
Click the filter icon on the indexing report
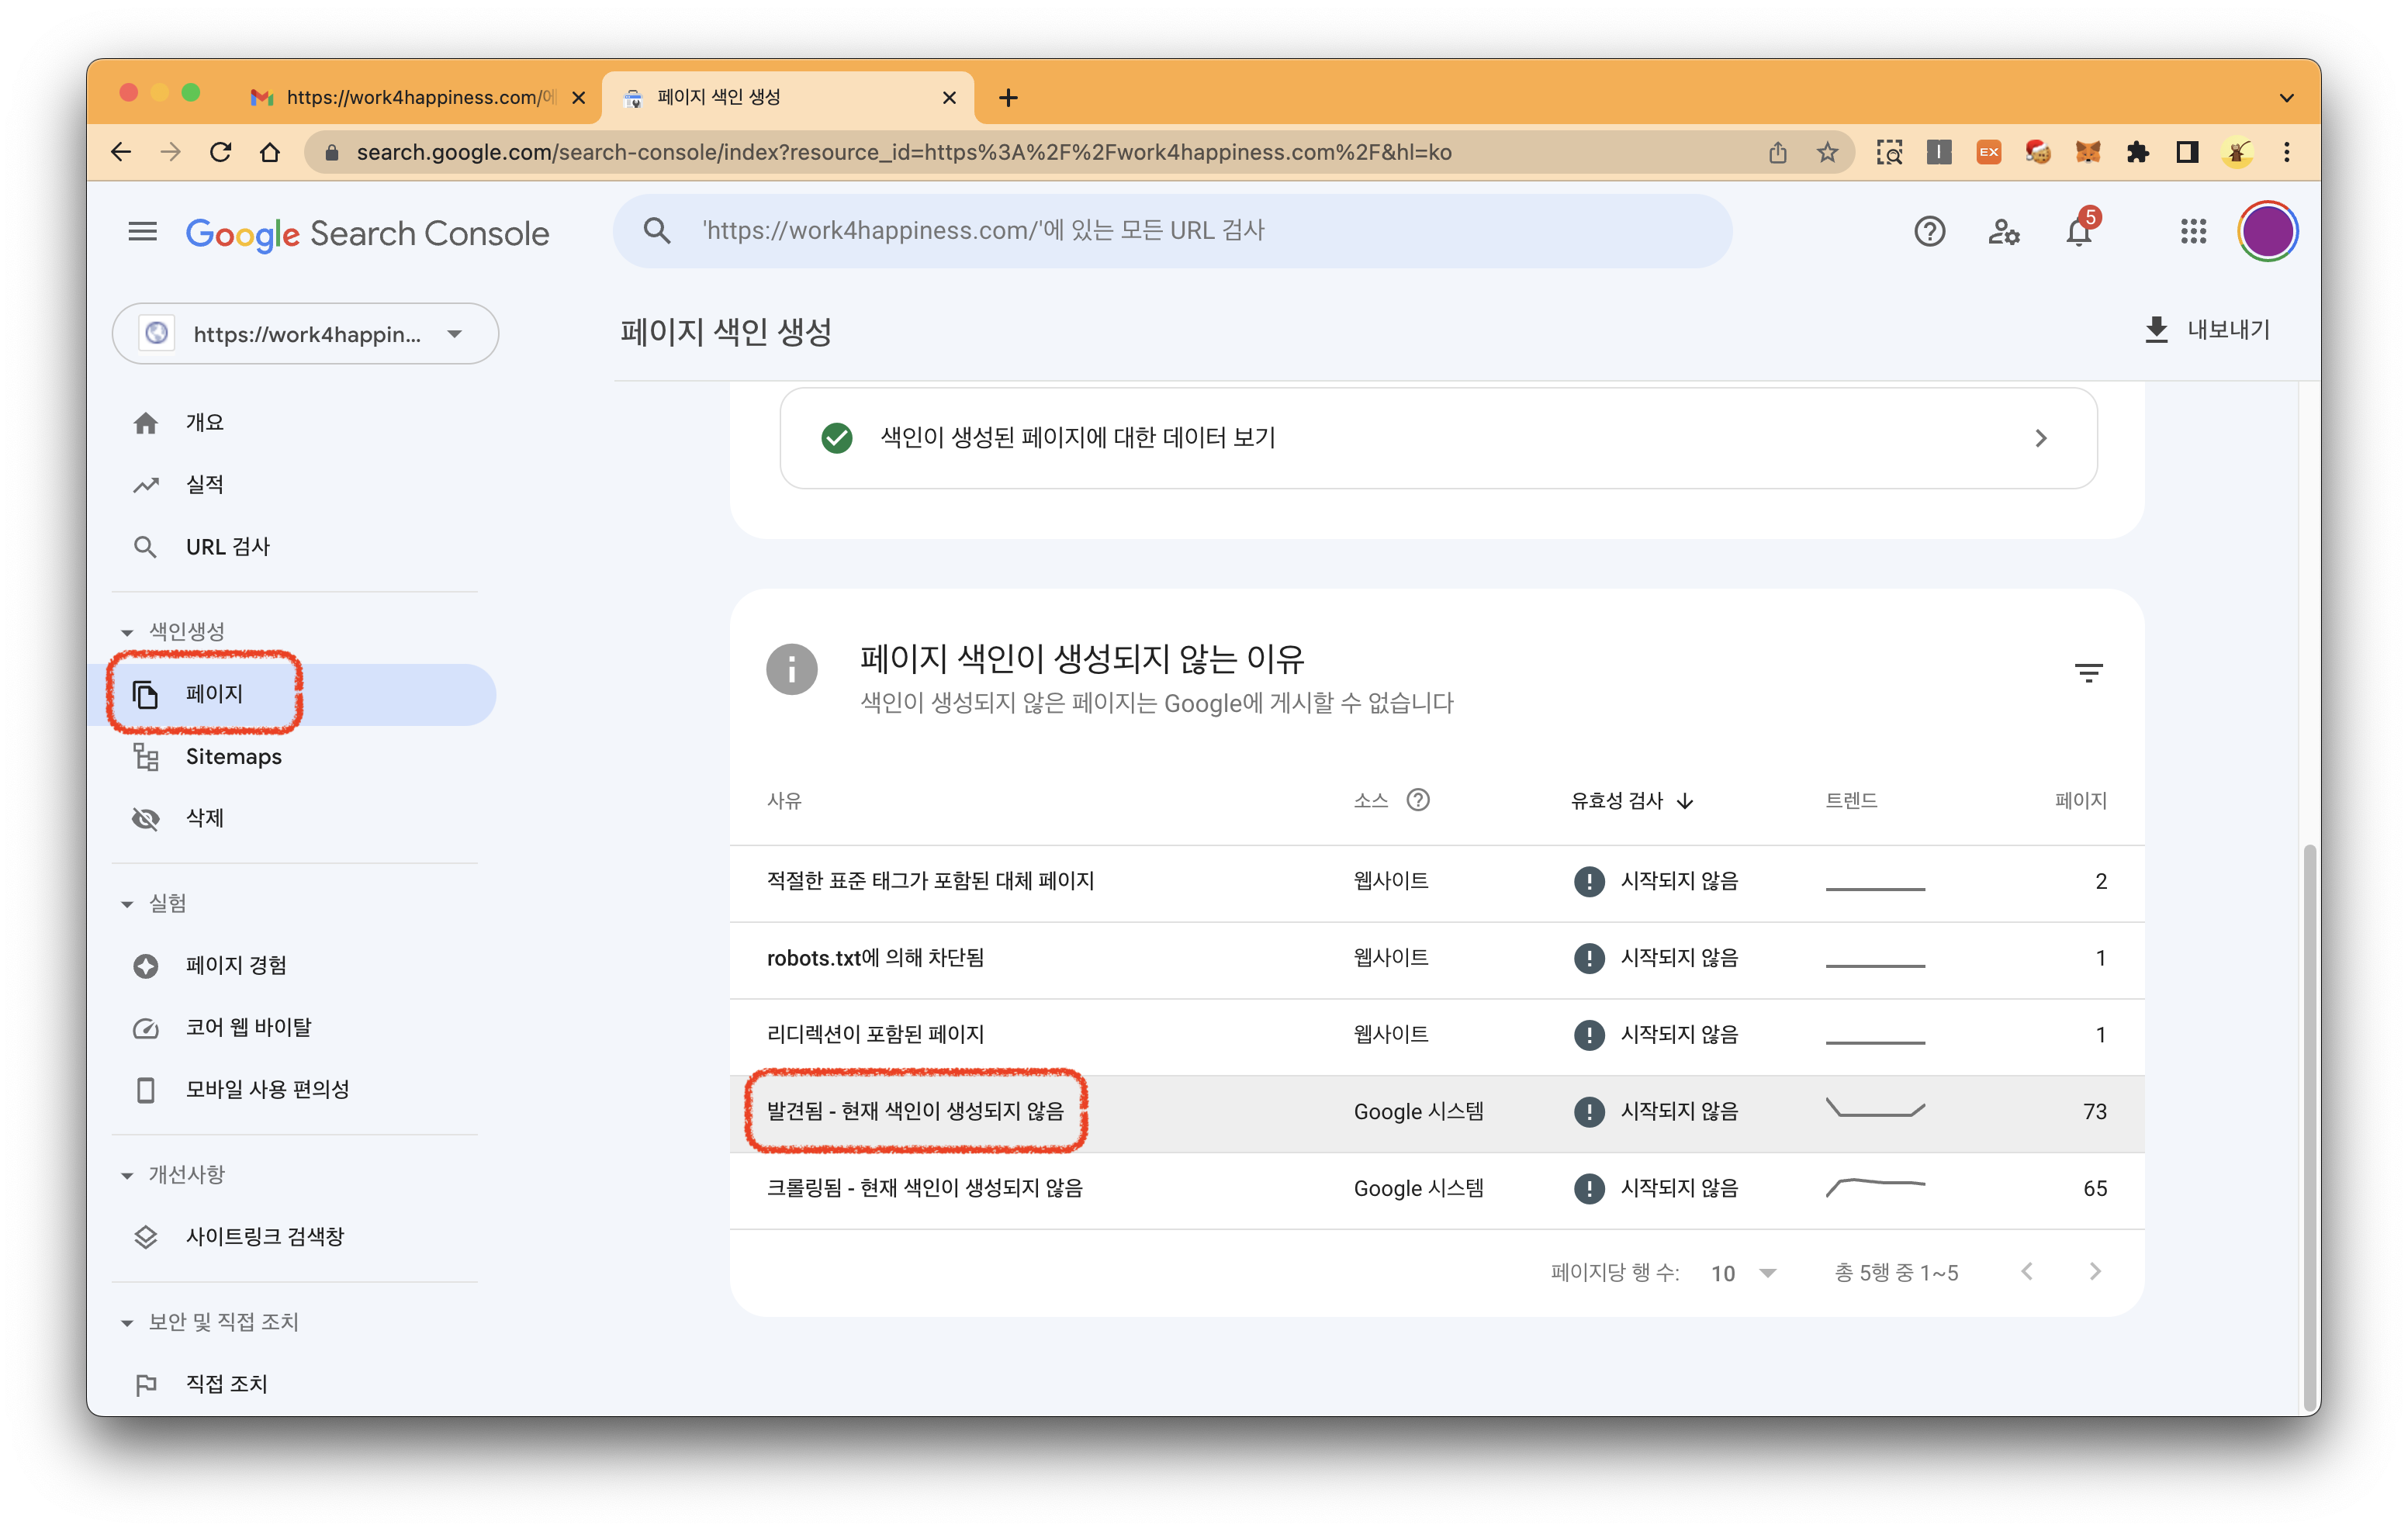point(2089,672)
